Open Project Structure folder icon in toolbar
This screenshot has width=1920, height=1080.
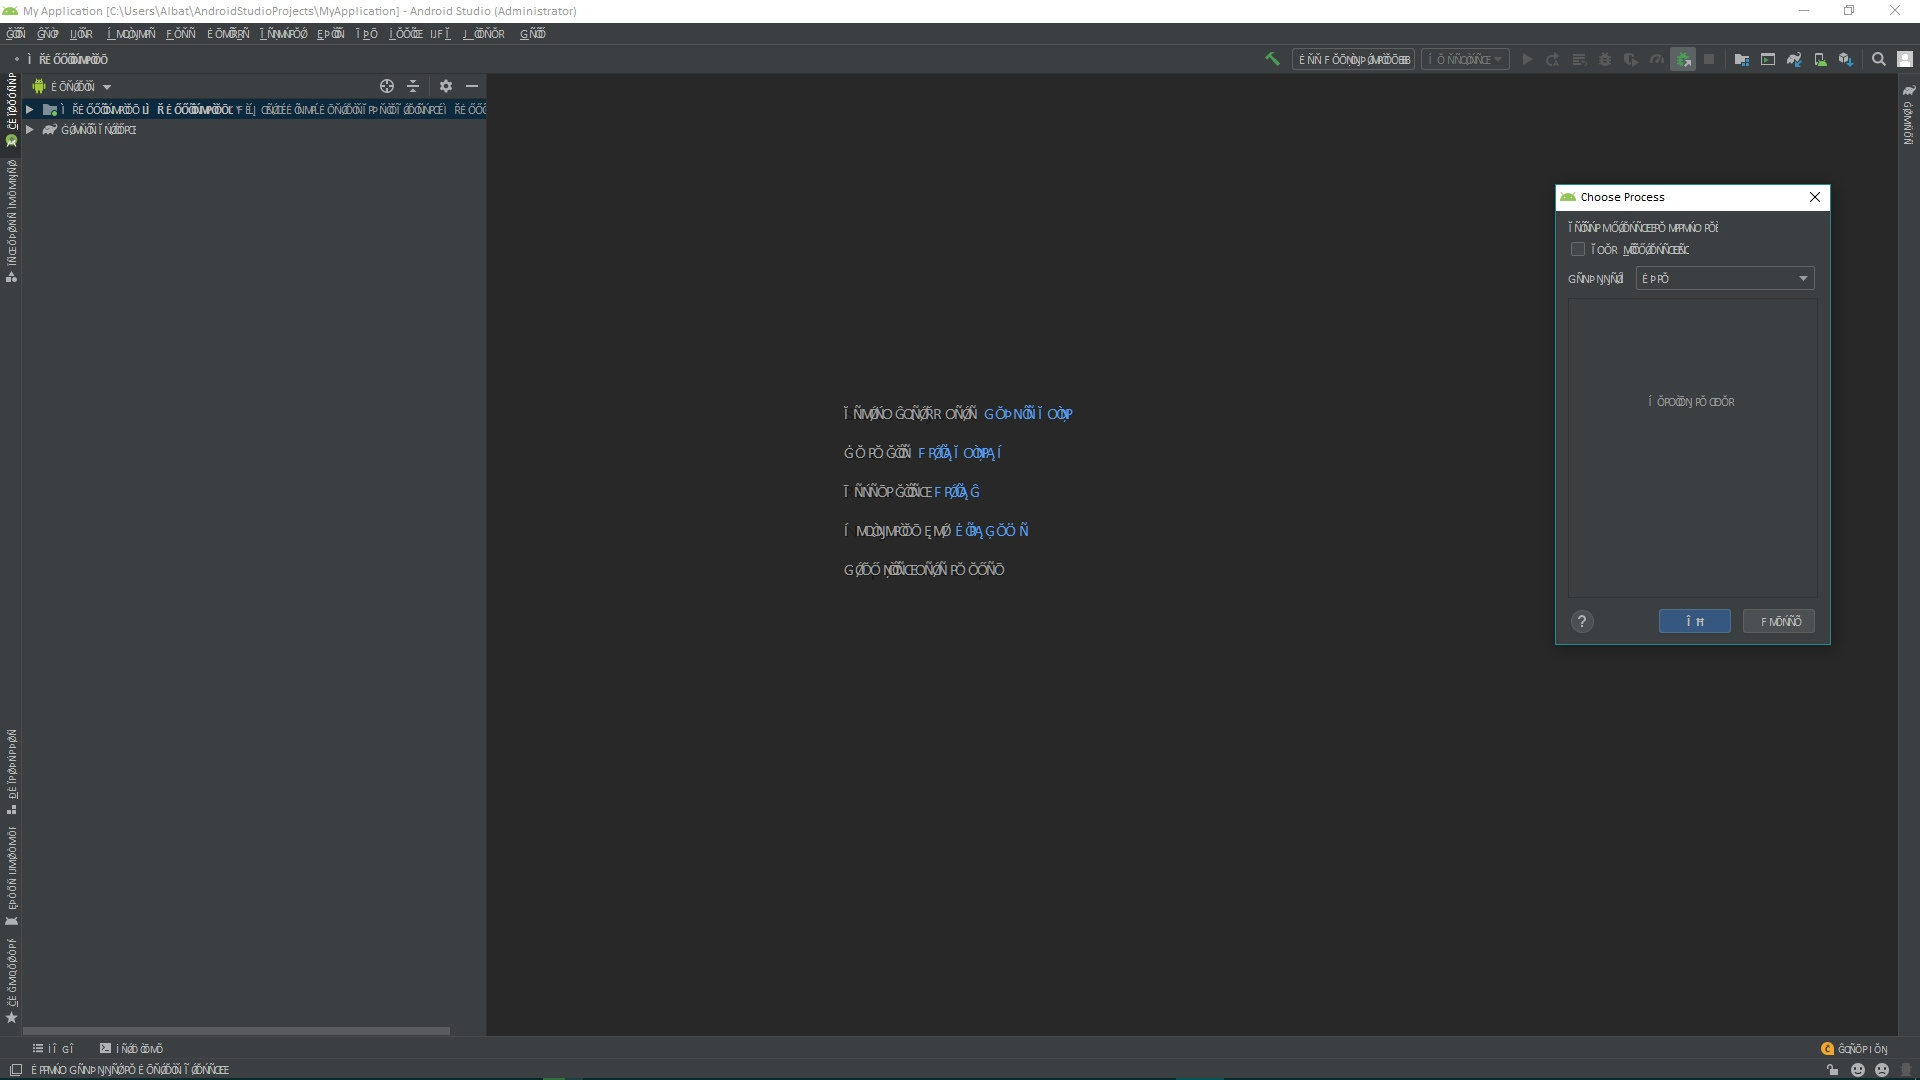pos(1742,60)
